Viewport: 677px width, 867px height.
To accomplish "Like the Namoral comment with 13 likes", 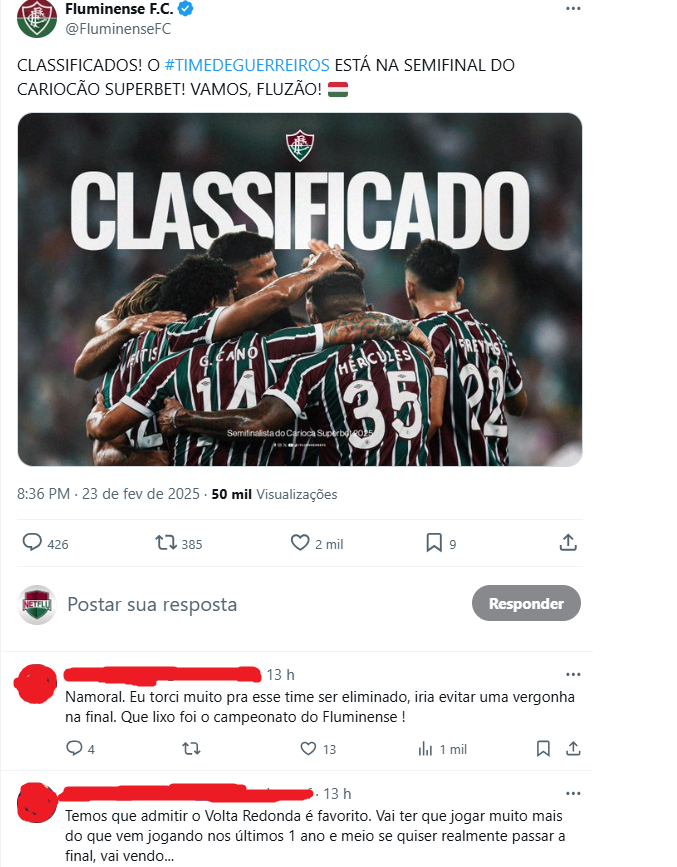I will tap(308, 749).
